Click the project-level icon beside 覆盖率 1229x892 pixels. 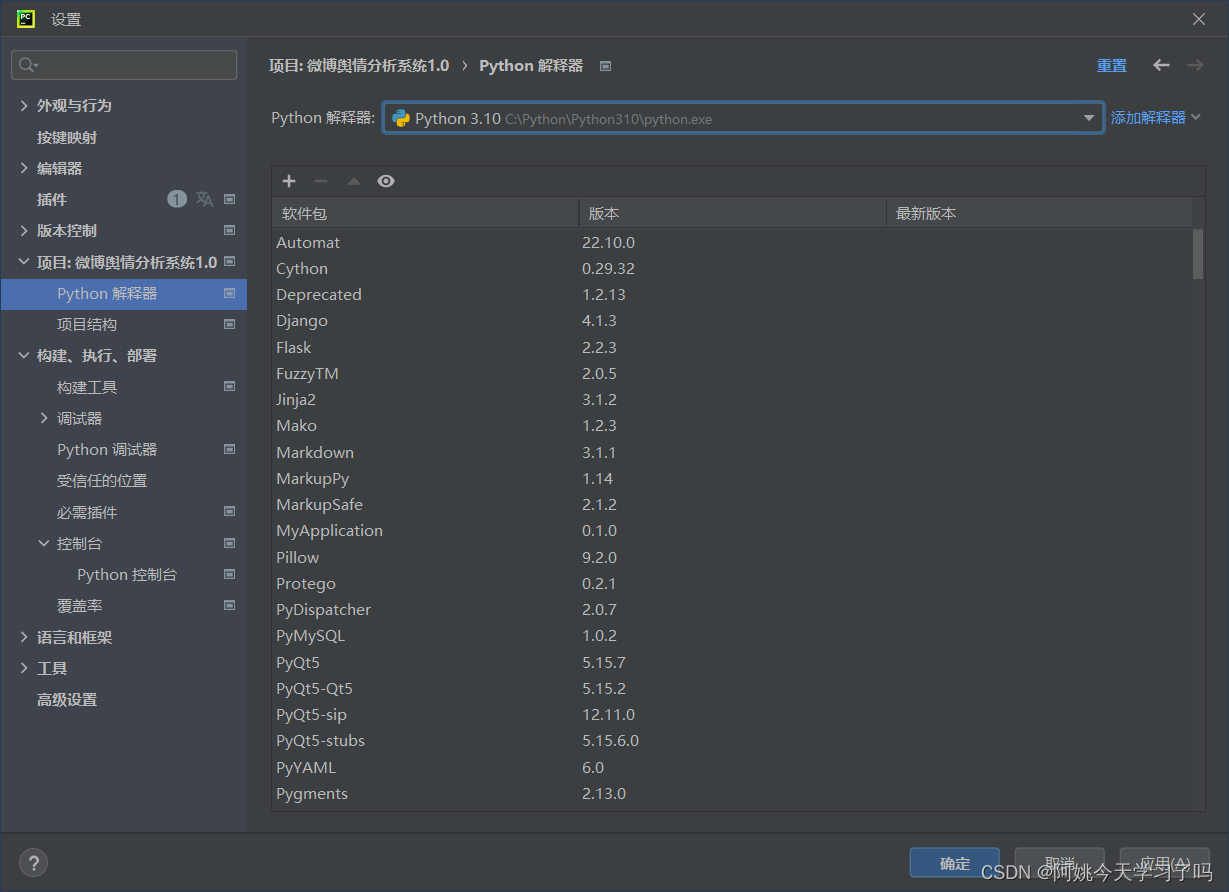point(229,605)
